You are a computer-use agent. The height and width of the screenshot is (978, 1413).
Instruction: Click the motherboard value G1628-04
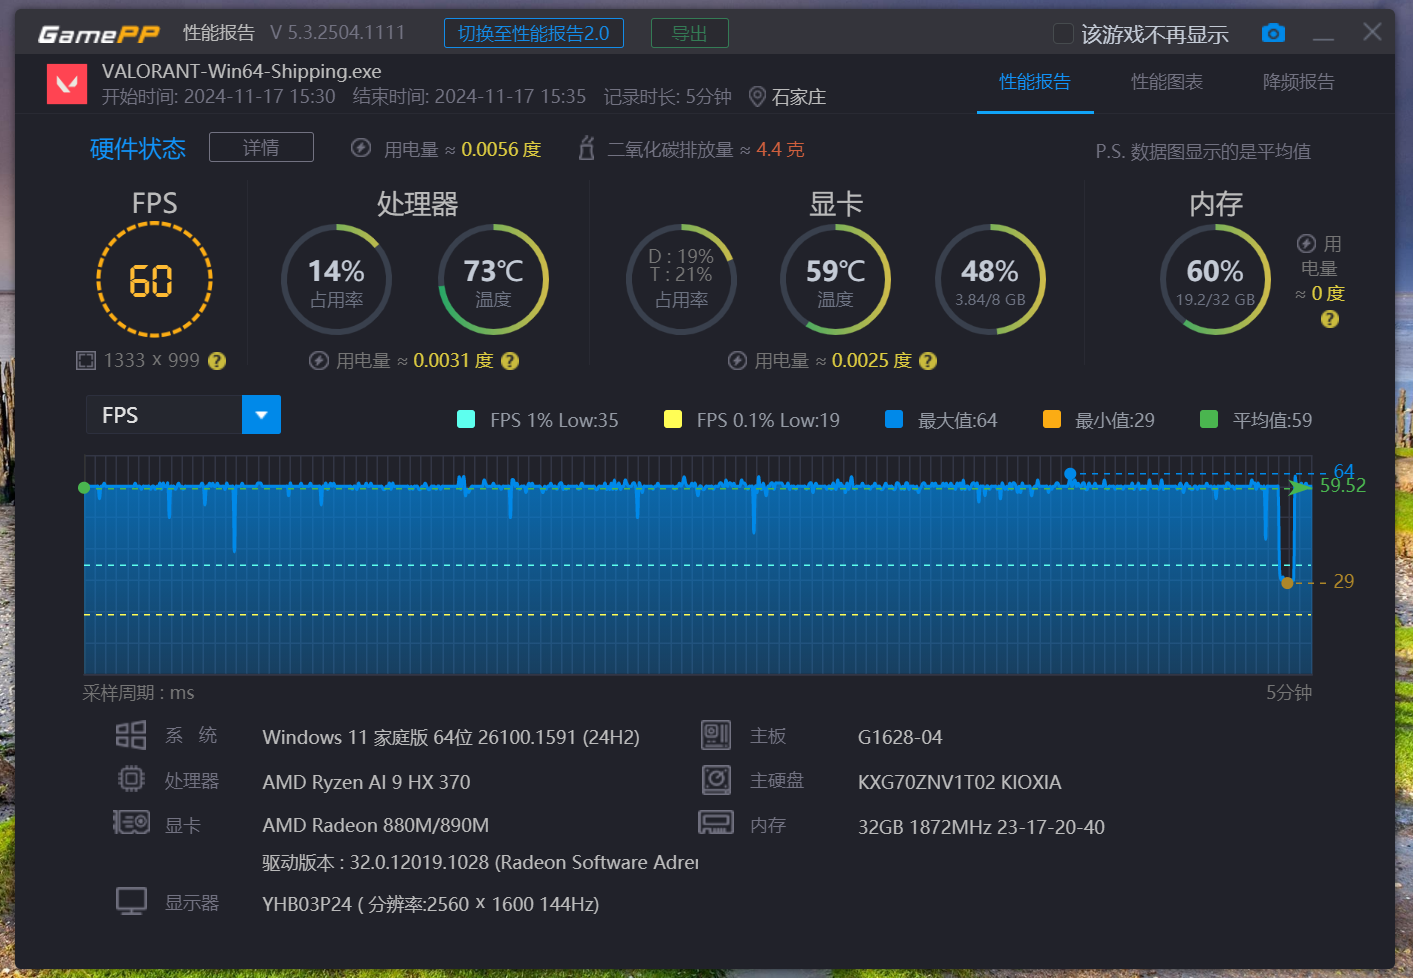(900, 737)
